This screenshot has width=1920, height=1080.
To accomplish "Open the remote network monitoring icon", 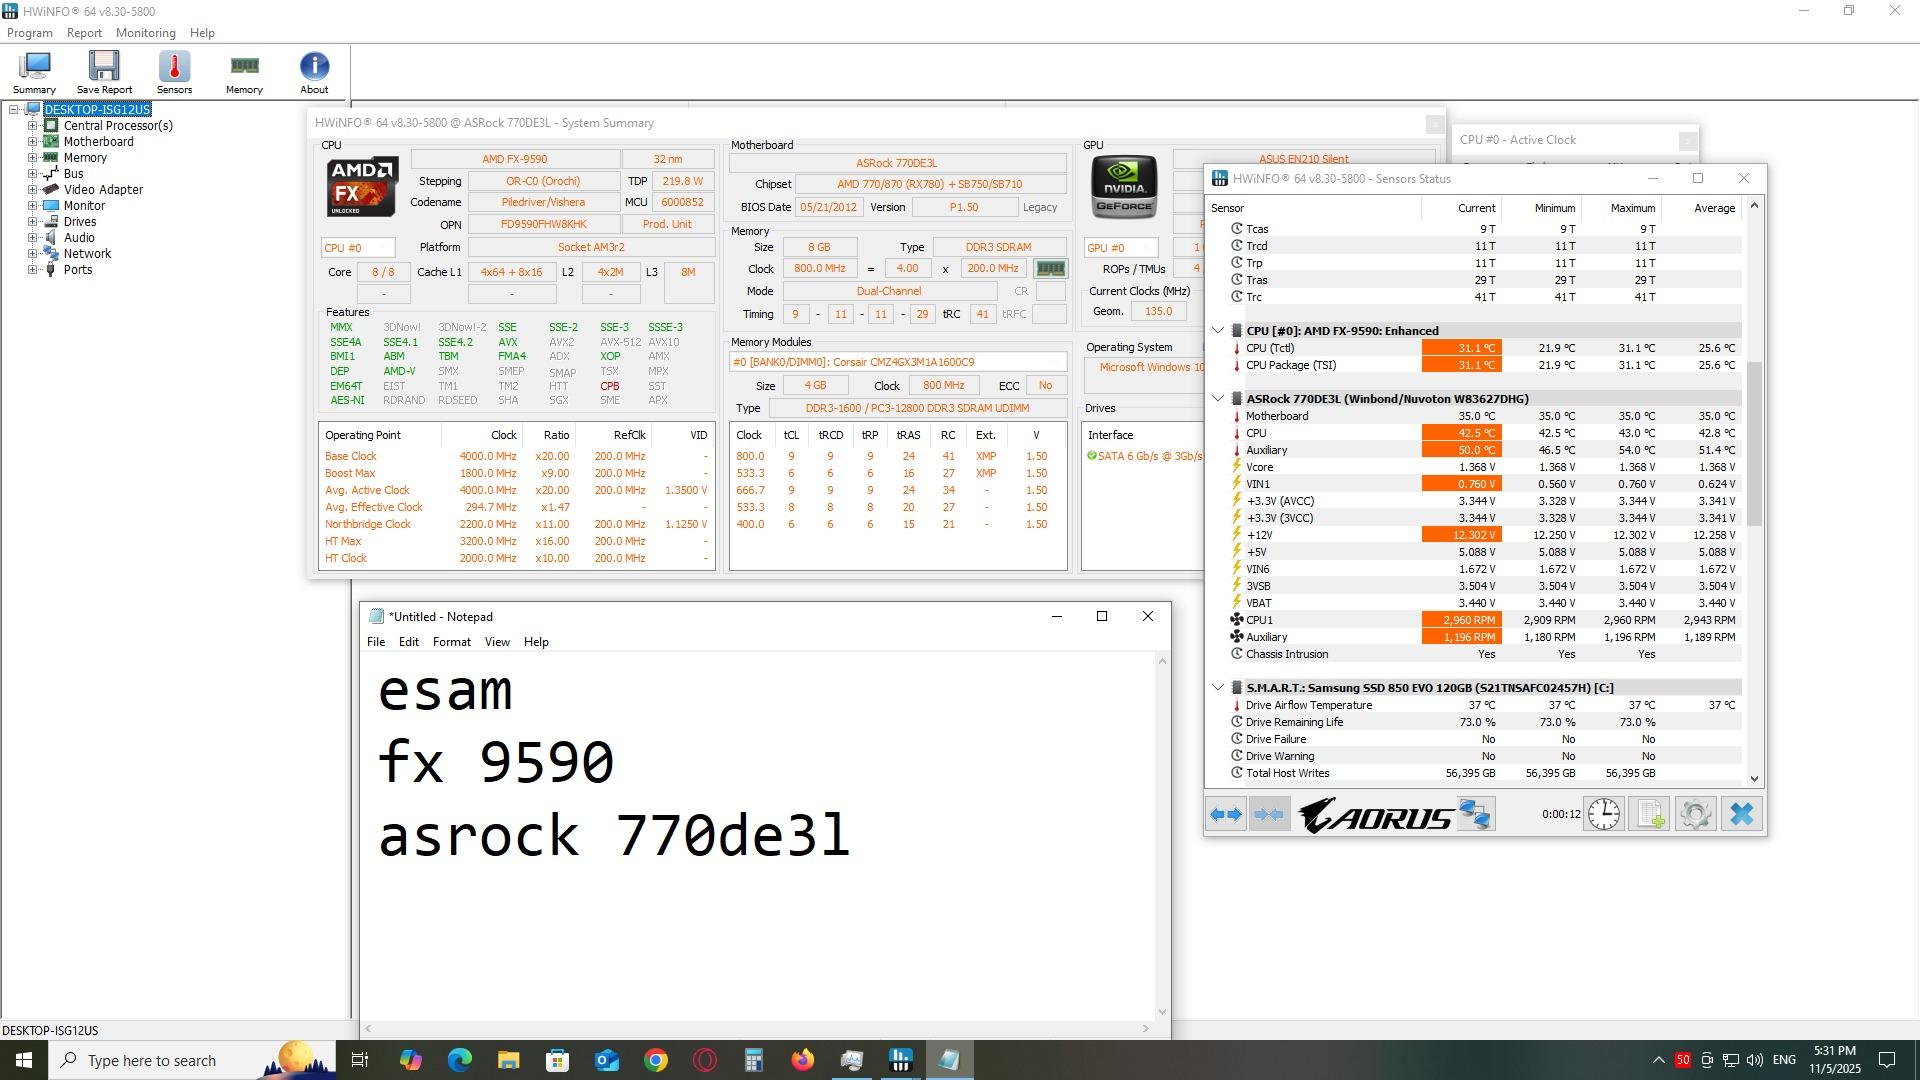I will pos(1475,815).
